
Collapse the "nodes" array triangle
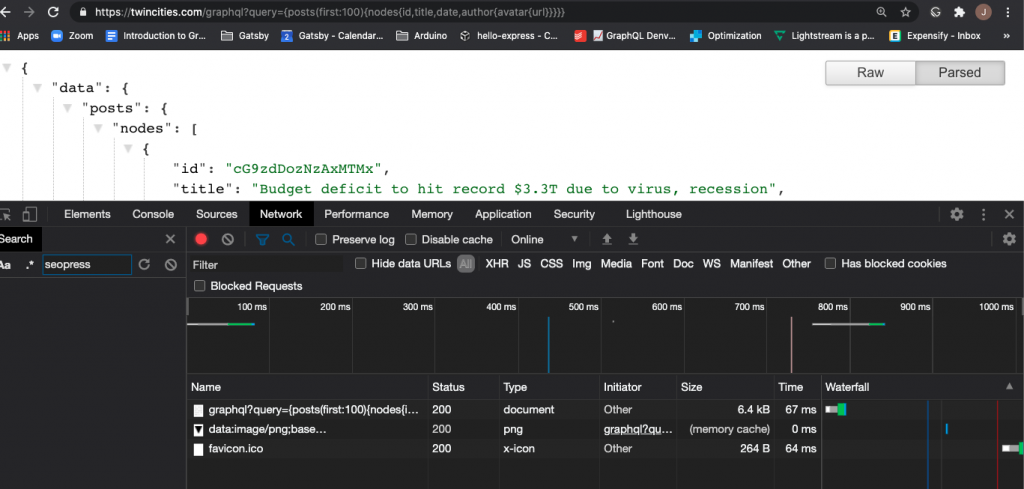[99, 128]
